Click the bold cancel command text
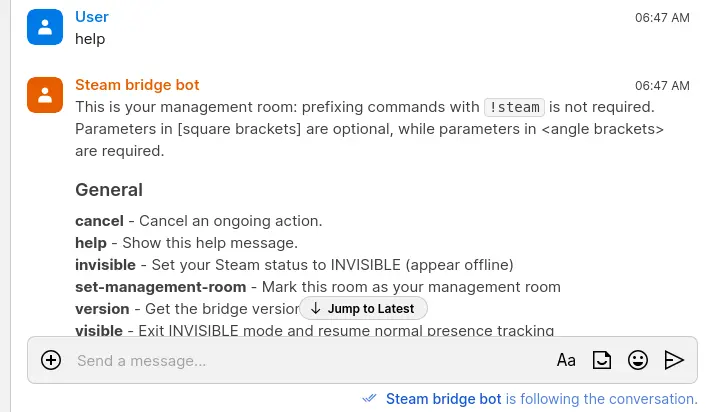This screenshot has width=714, height=412. [99, 220]
